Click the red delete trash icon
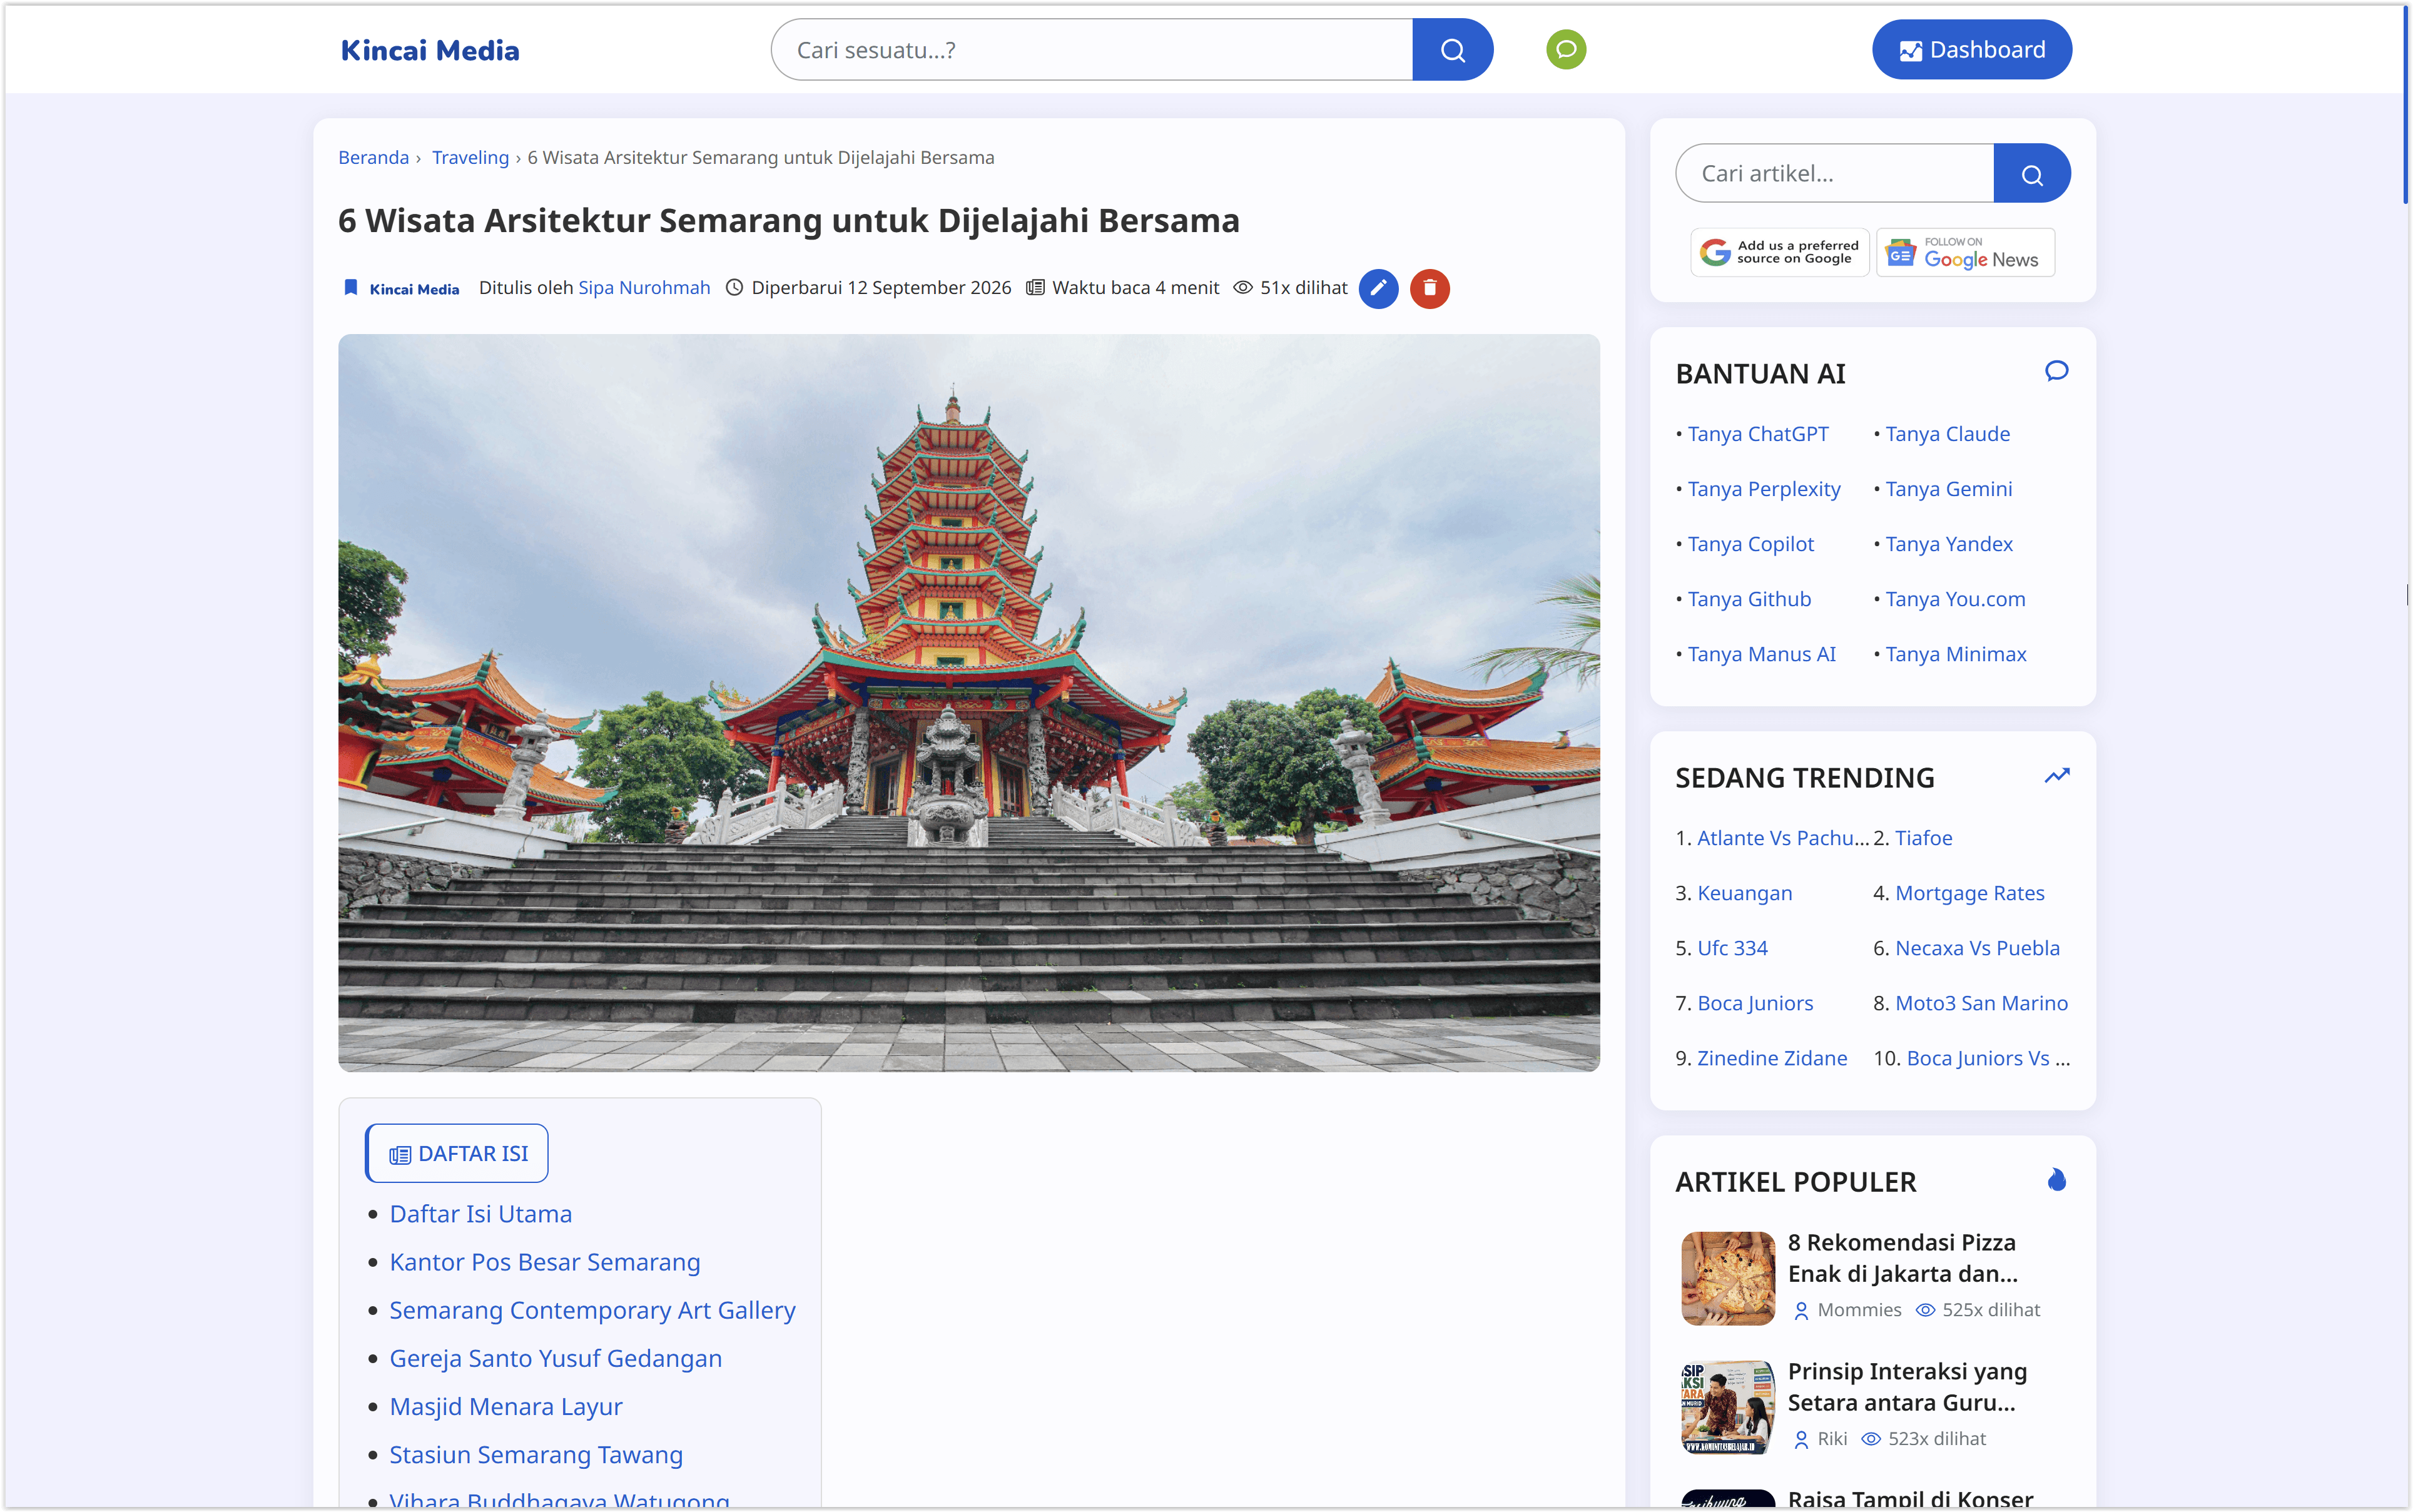The height and width of the screenshot is (1512, 2413). pos(1430,288)
